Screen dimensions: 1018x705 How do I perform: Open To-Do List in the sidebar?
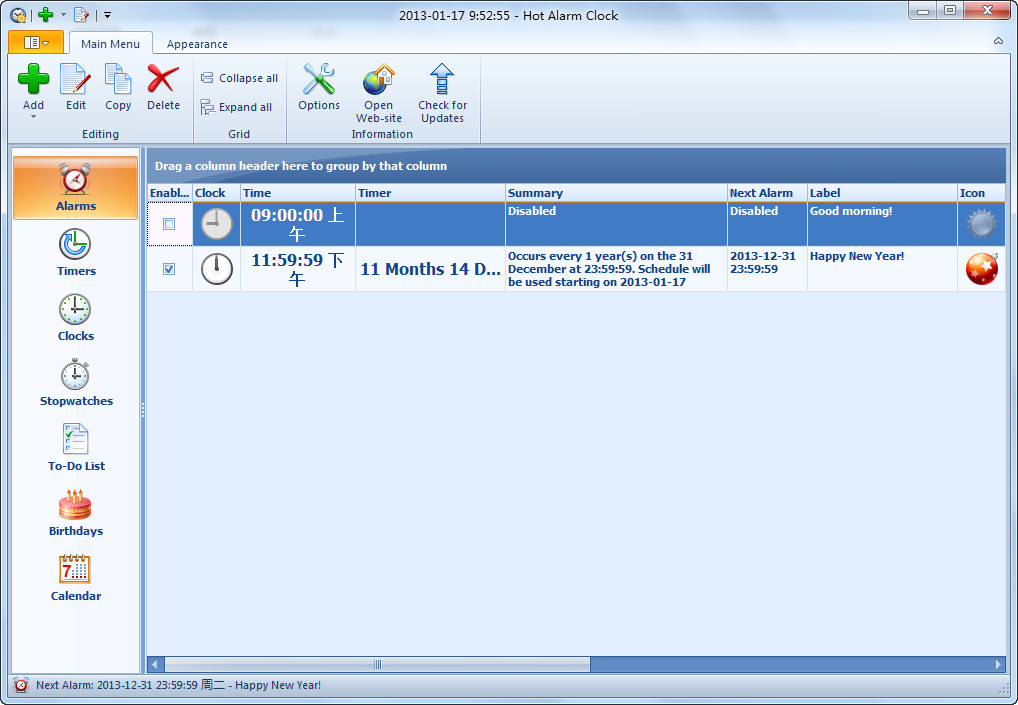tap(75, 447)
